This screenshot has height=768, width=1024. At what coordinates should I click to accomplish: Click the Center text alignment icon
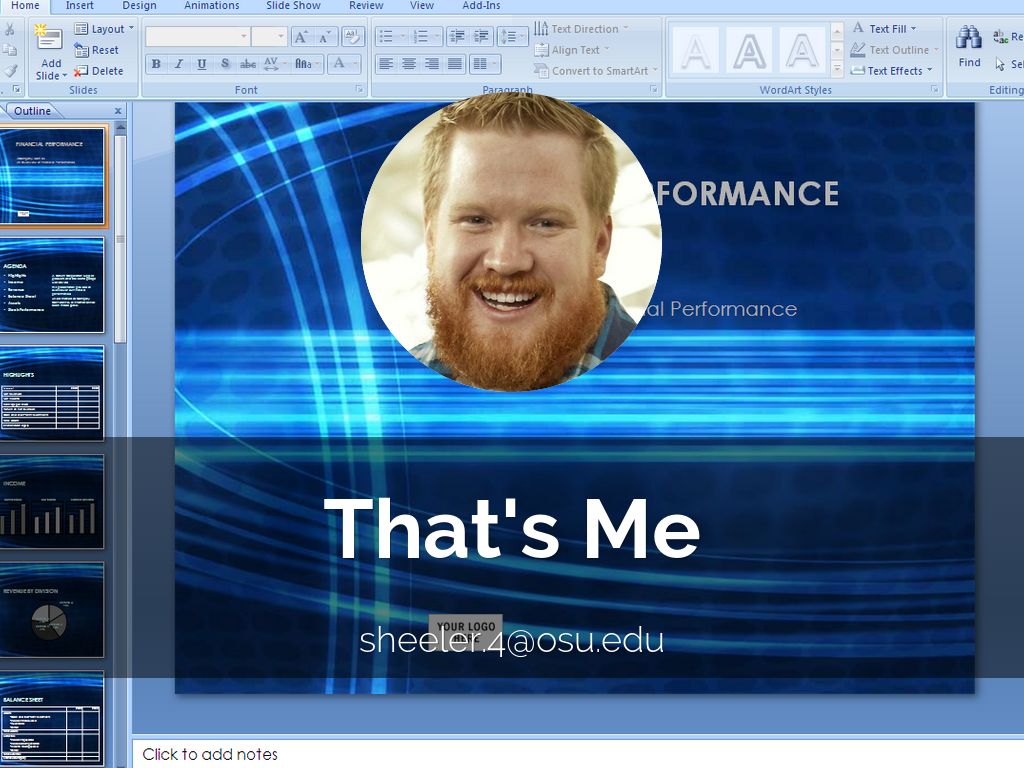point(409,64)
